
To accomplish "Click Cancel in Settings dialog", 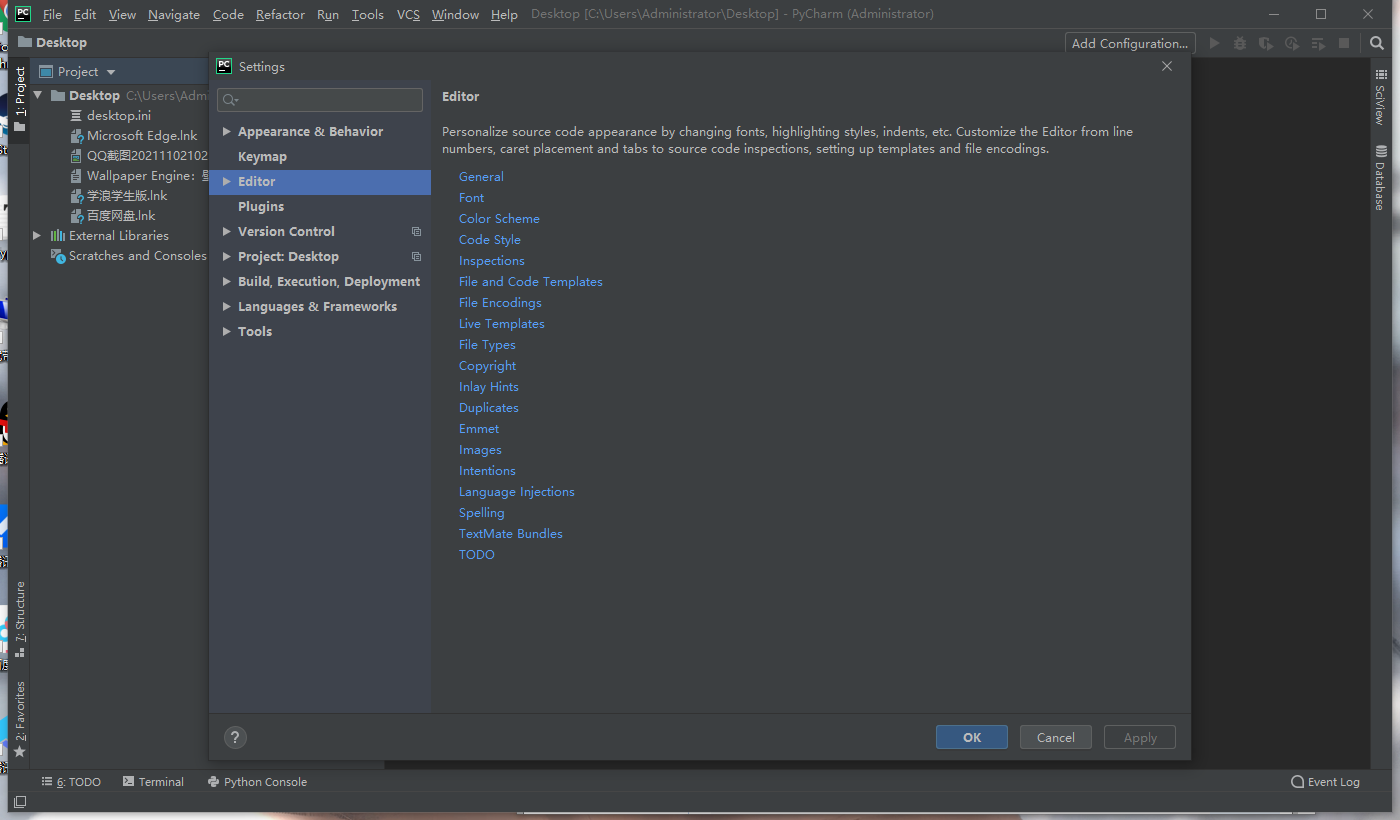I will pyautogui.click(x=1056, y=737).
